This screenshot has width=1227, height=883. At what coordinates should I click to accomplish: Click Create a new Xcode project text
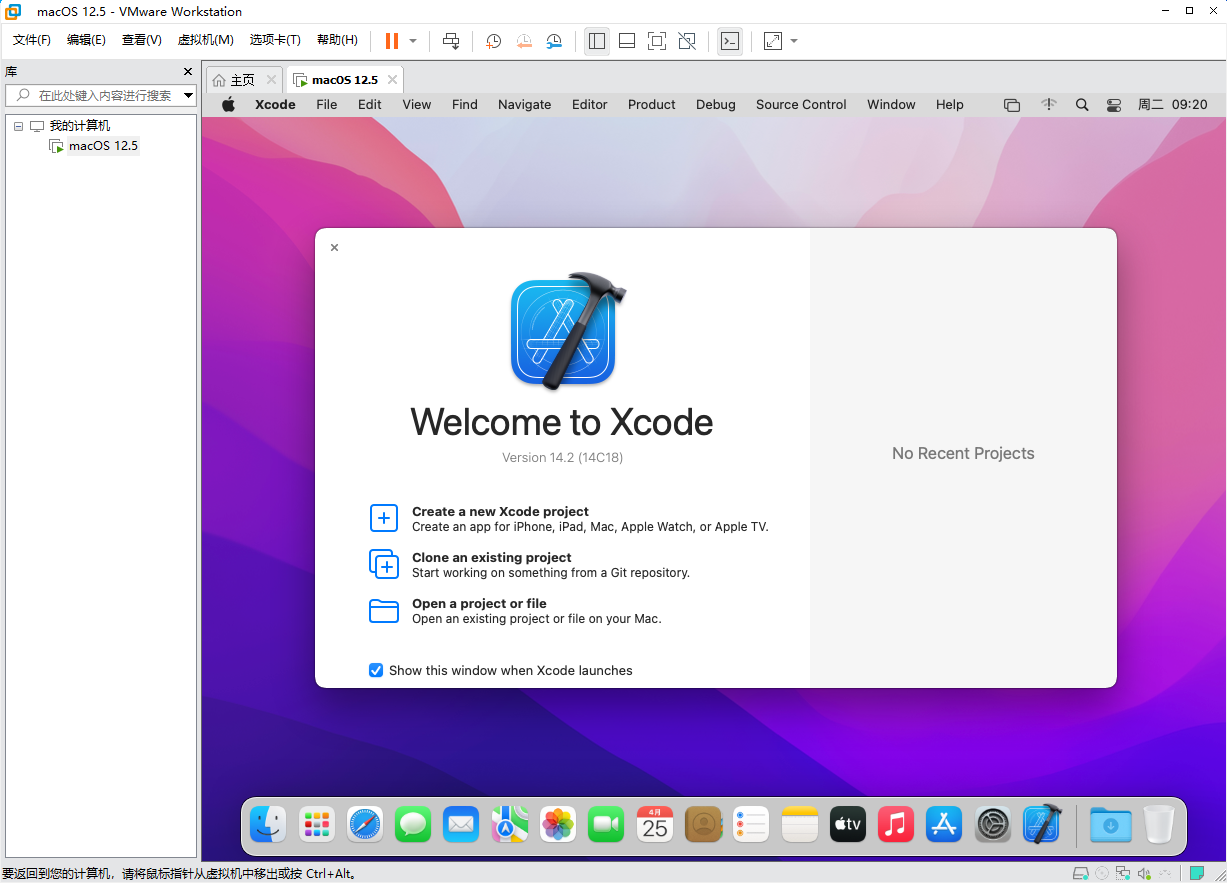(500, 511)
